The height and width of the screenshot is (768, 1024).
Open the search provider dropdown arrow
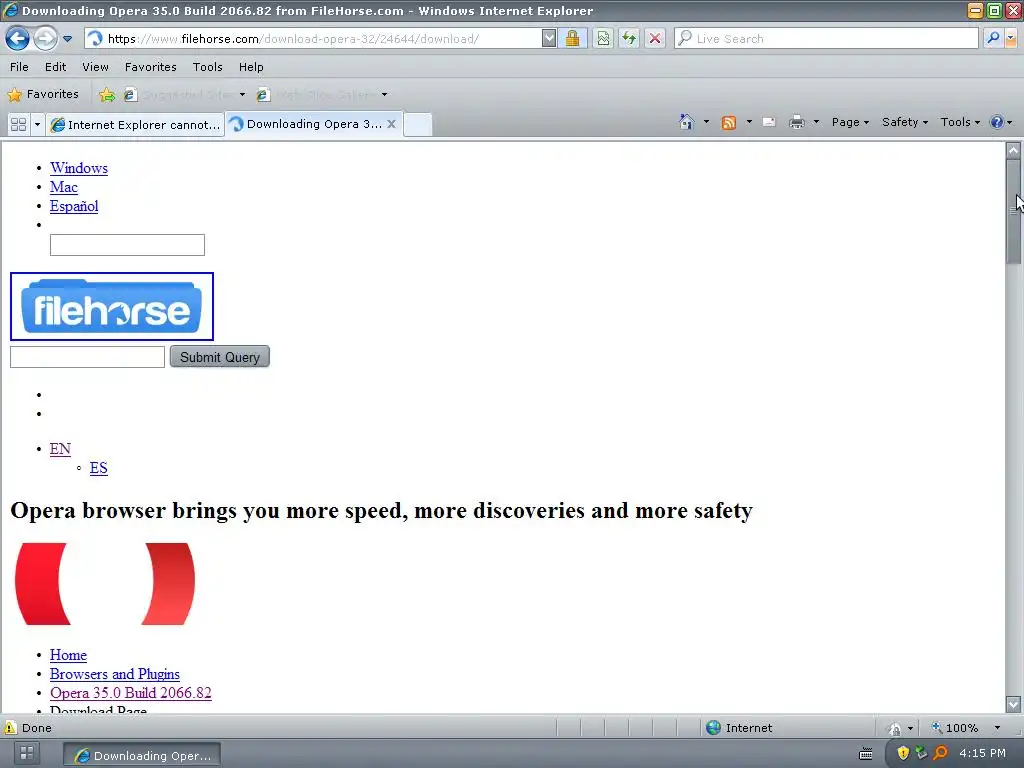coord(1011,39)
